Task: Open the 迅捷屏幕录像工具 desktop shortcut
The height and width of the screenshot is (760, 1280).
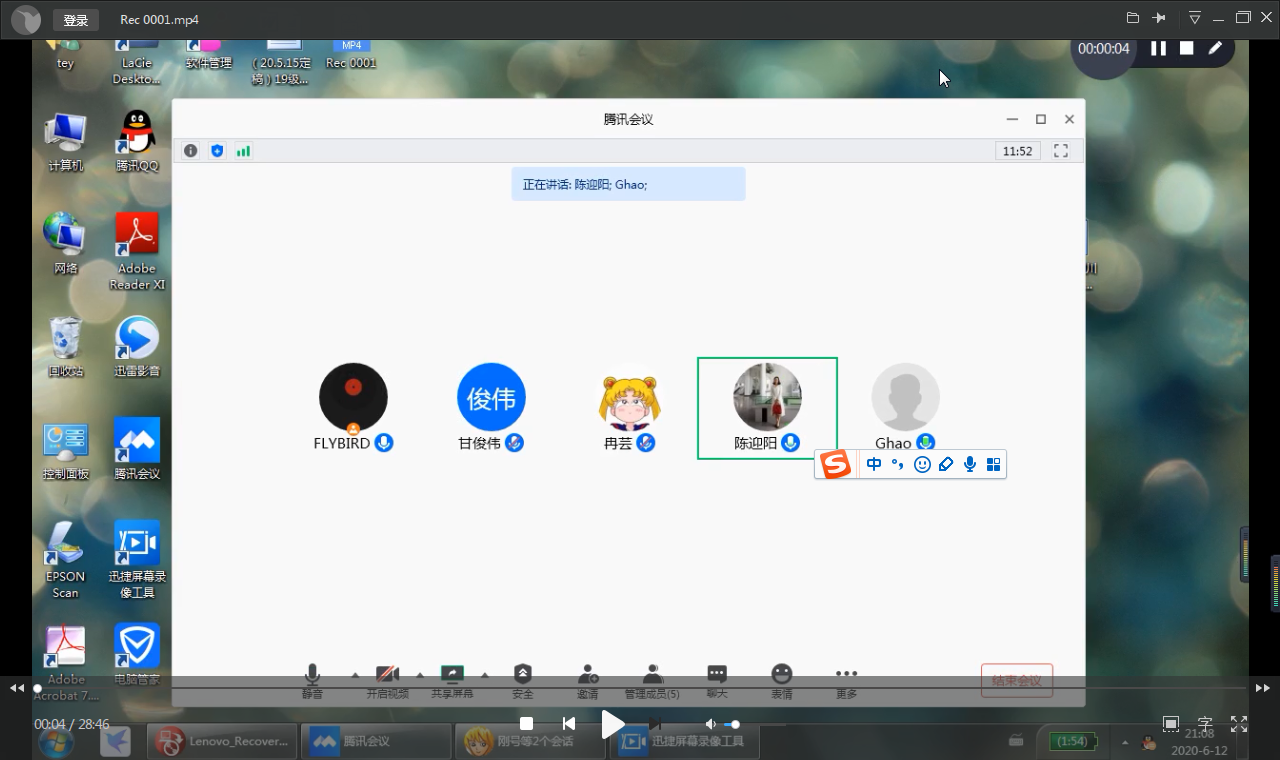Action: pos(137,559)
